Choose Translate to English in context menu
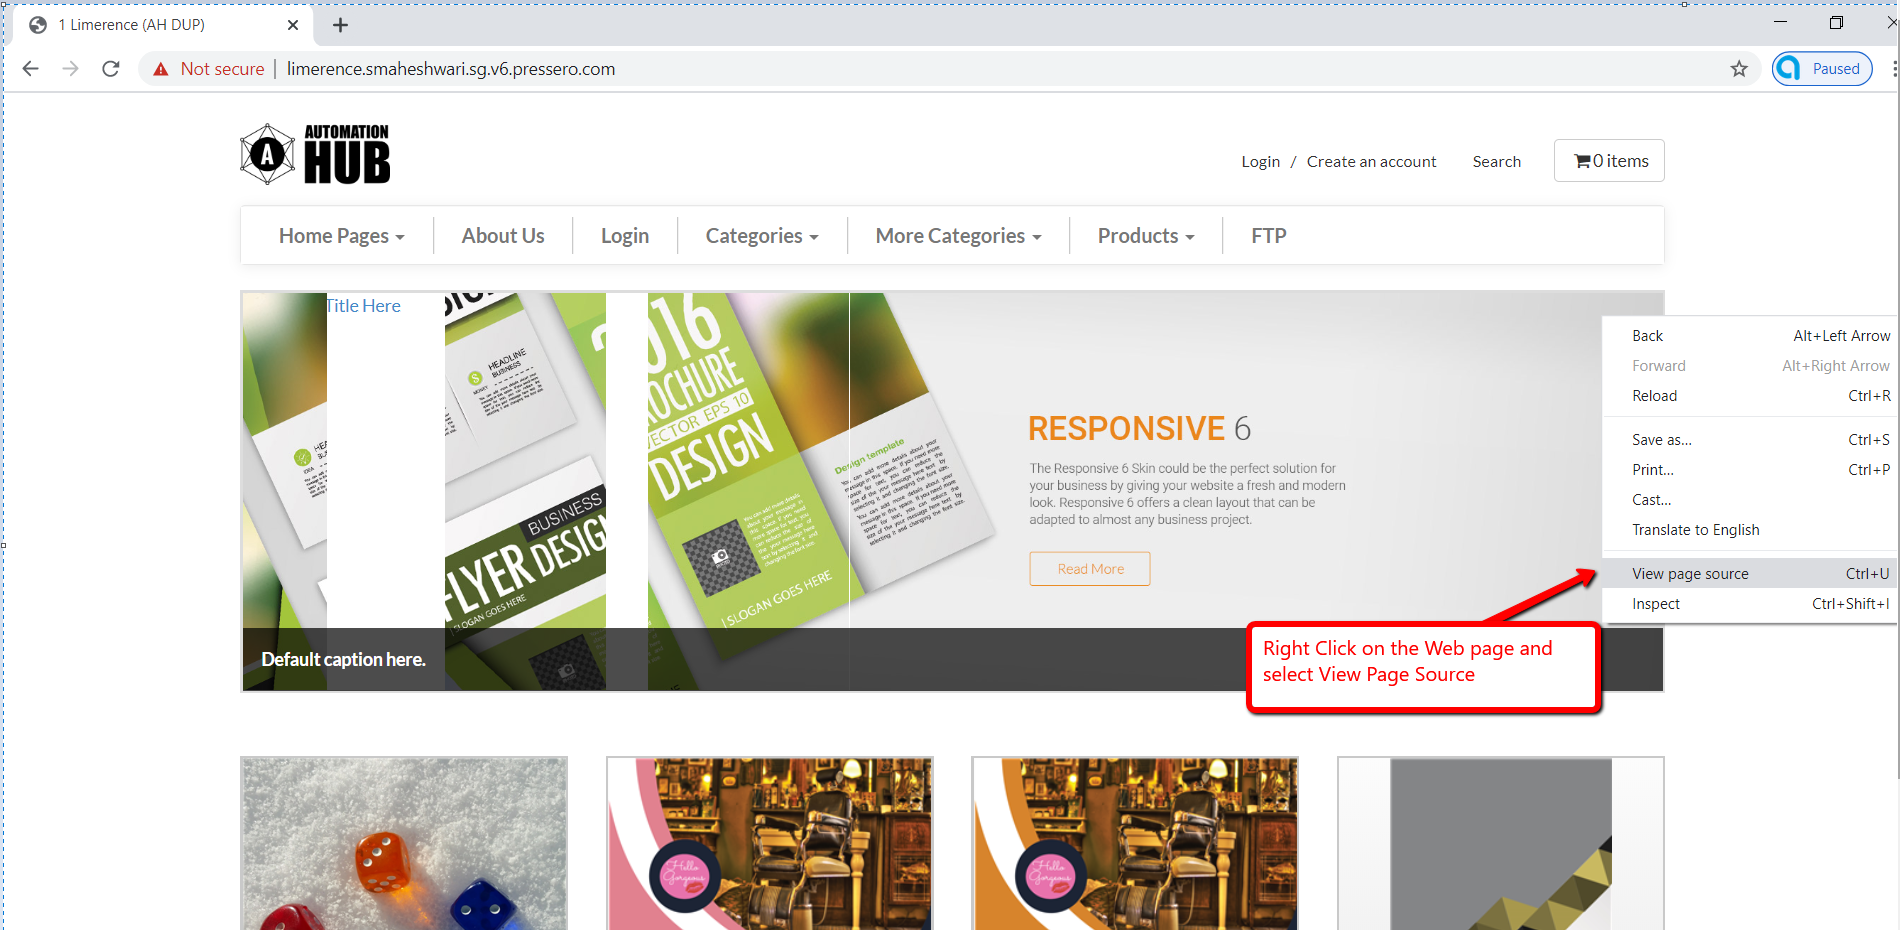 (1750, 530)
